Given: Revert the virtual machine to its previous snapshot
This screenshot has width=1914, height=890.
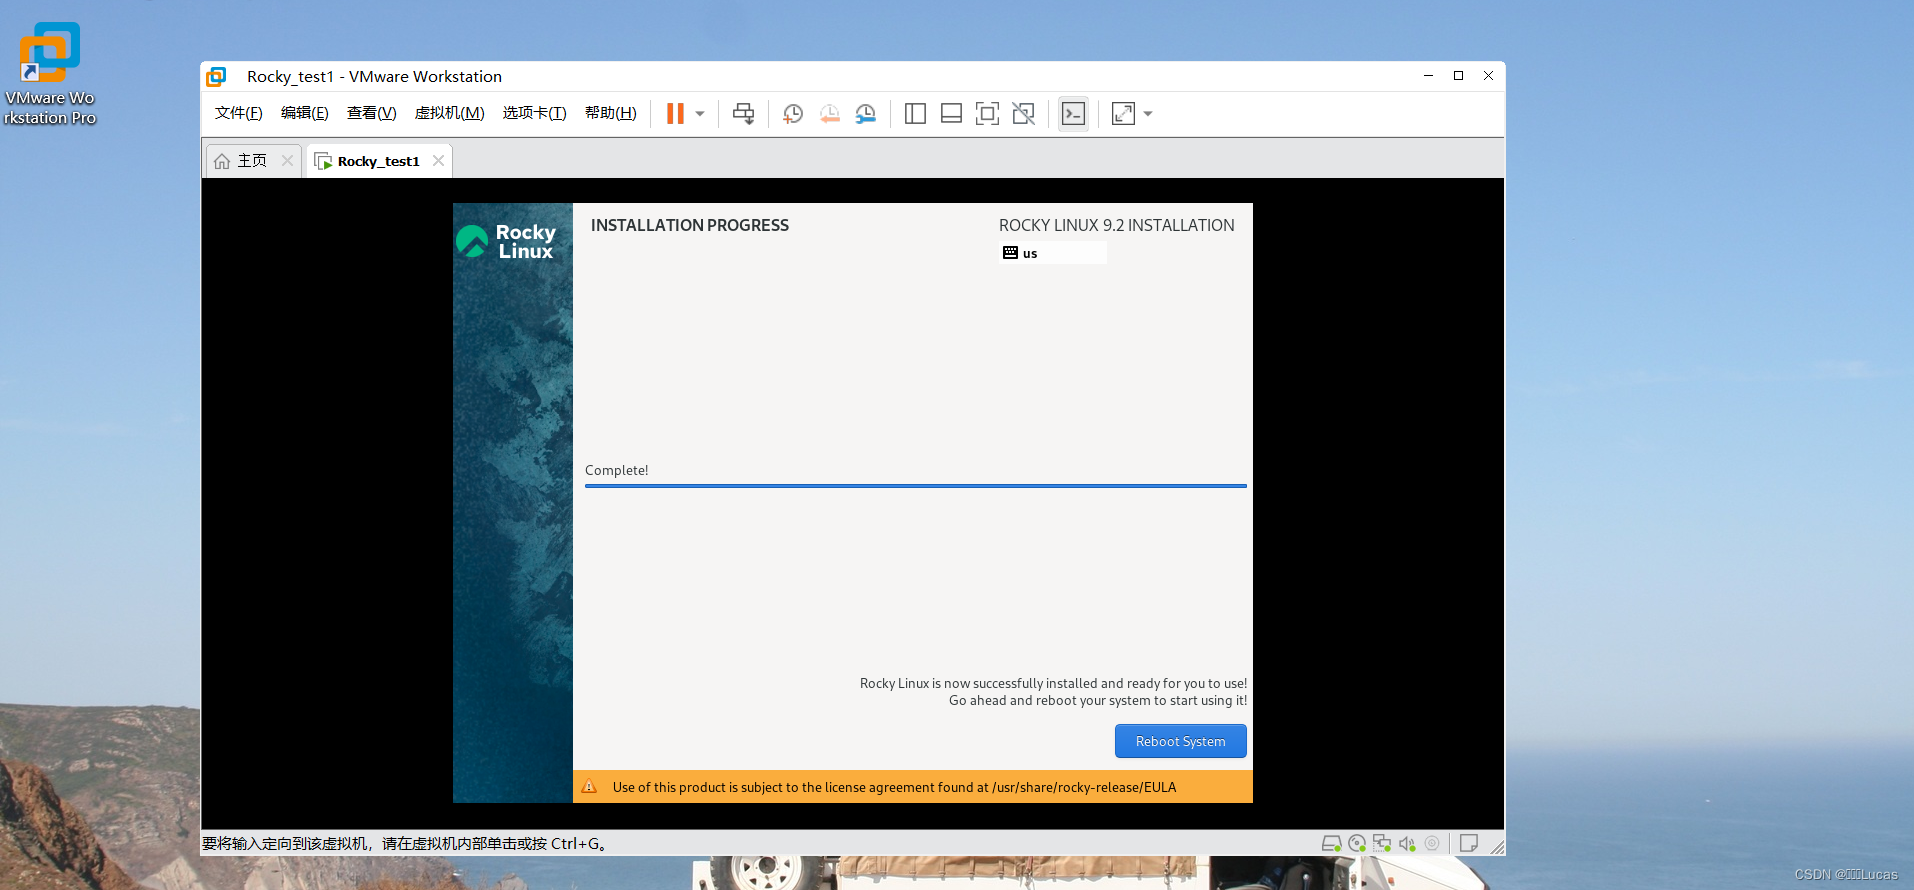Looking at the screenshot, I should (829, 114).
